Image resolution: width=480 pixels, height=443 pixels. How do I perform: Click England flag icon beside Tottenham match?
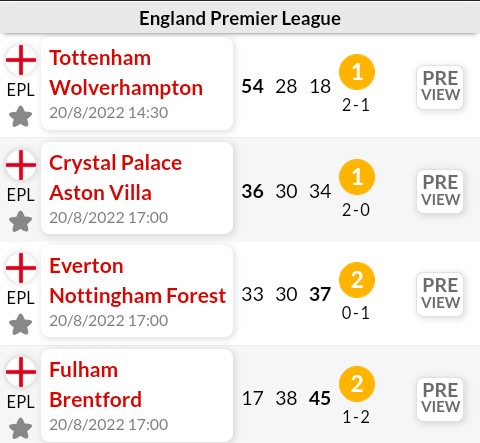pos(21,60)
